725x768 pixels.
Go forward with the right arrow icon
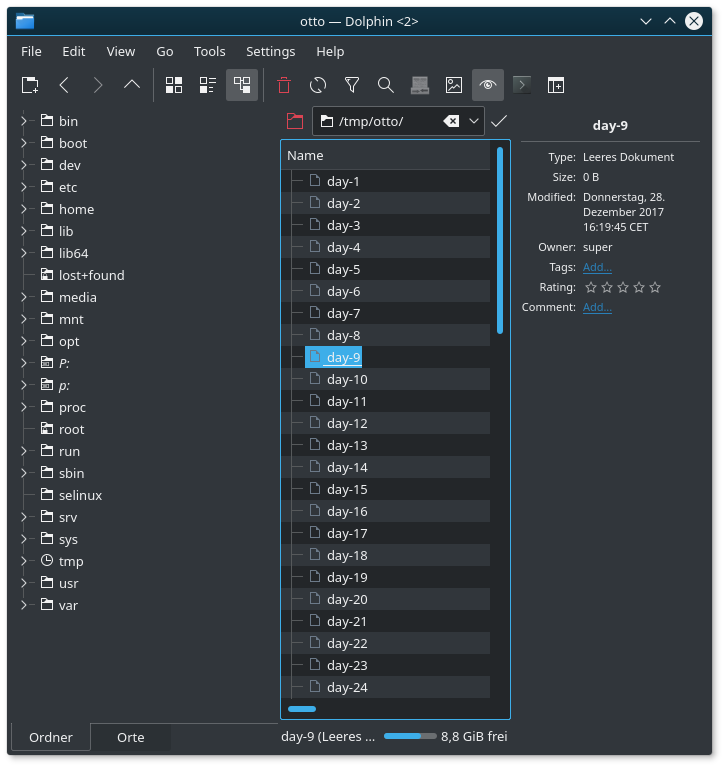coord(97,85)
